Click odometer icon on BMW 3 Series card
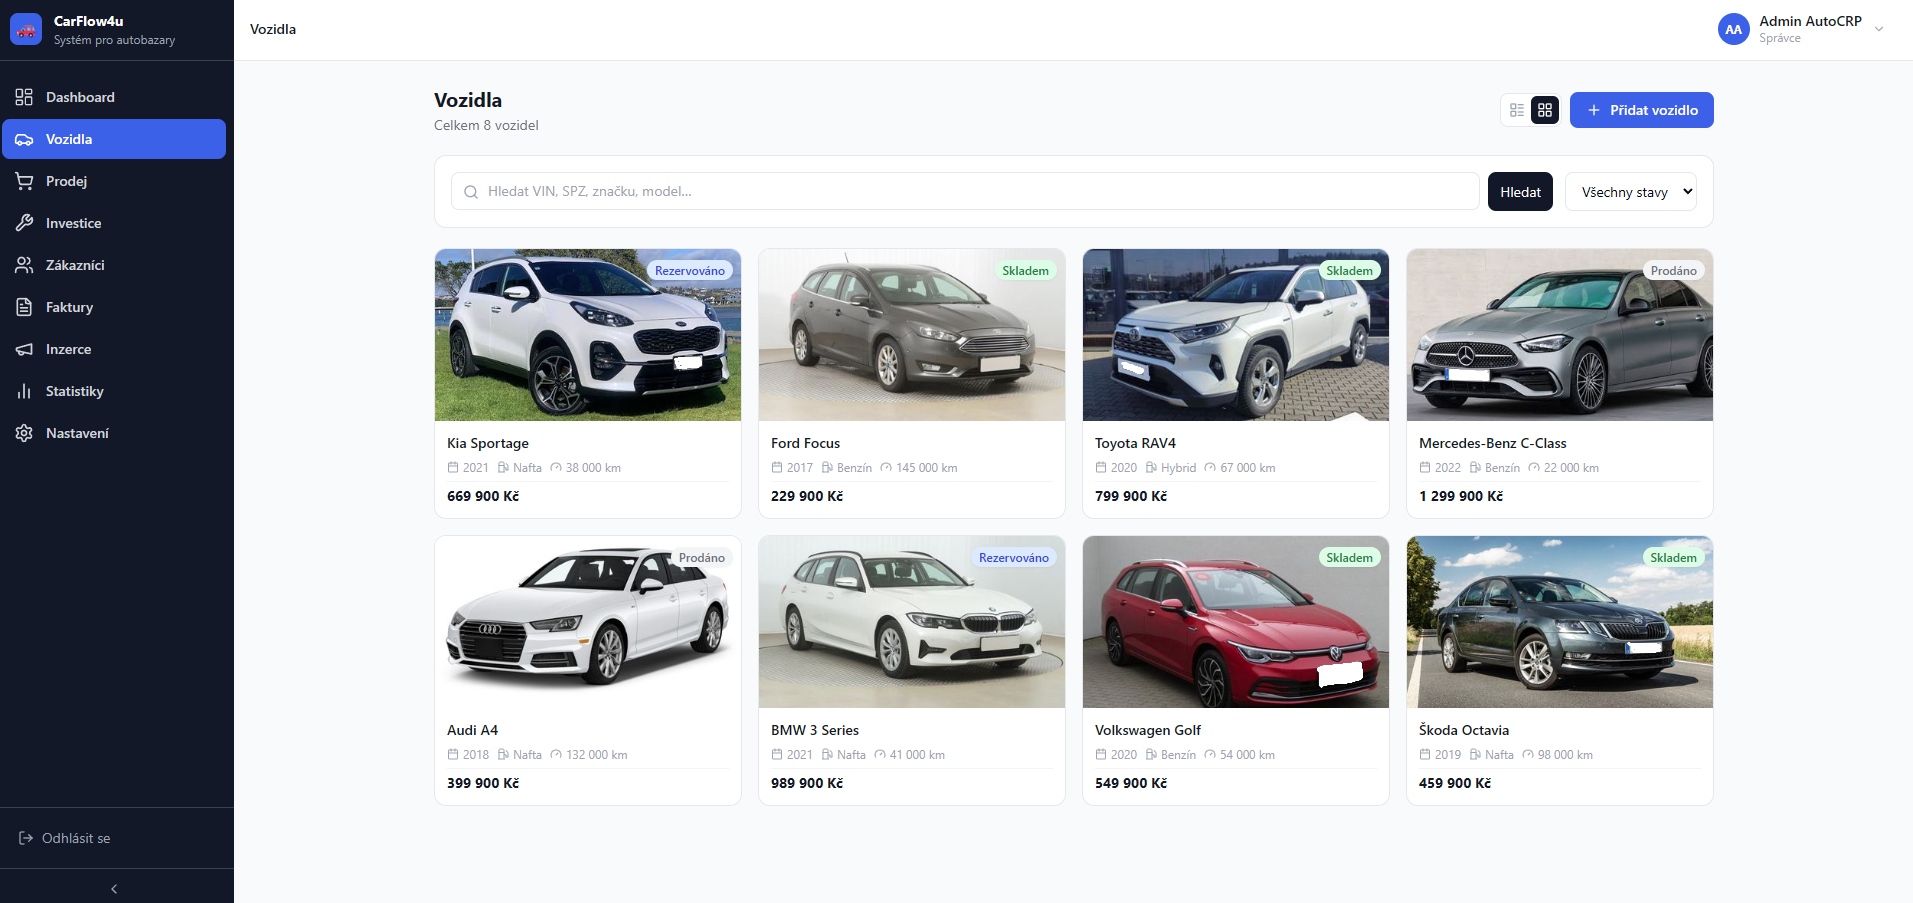 [x=880, y=754]
